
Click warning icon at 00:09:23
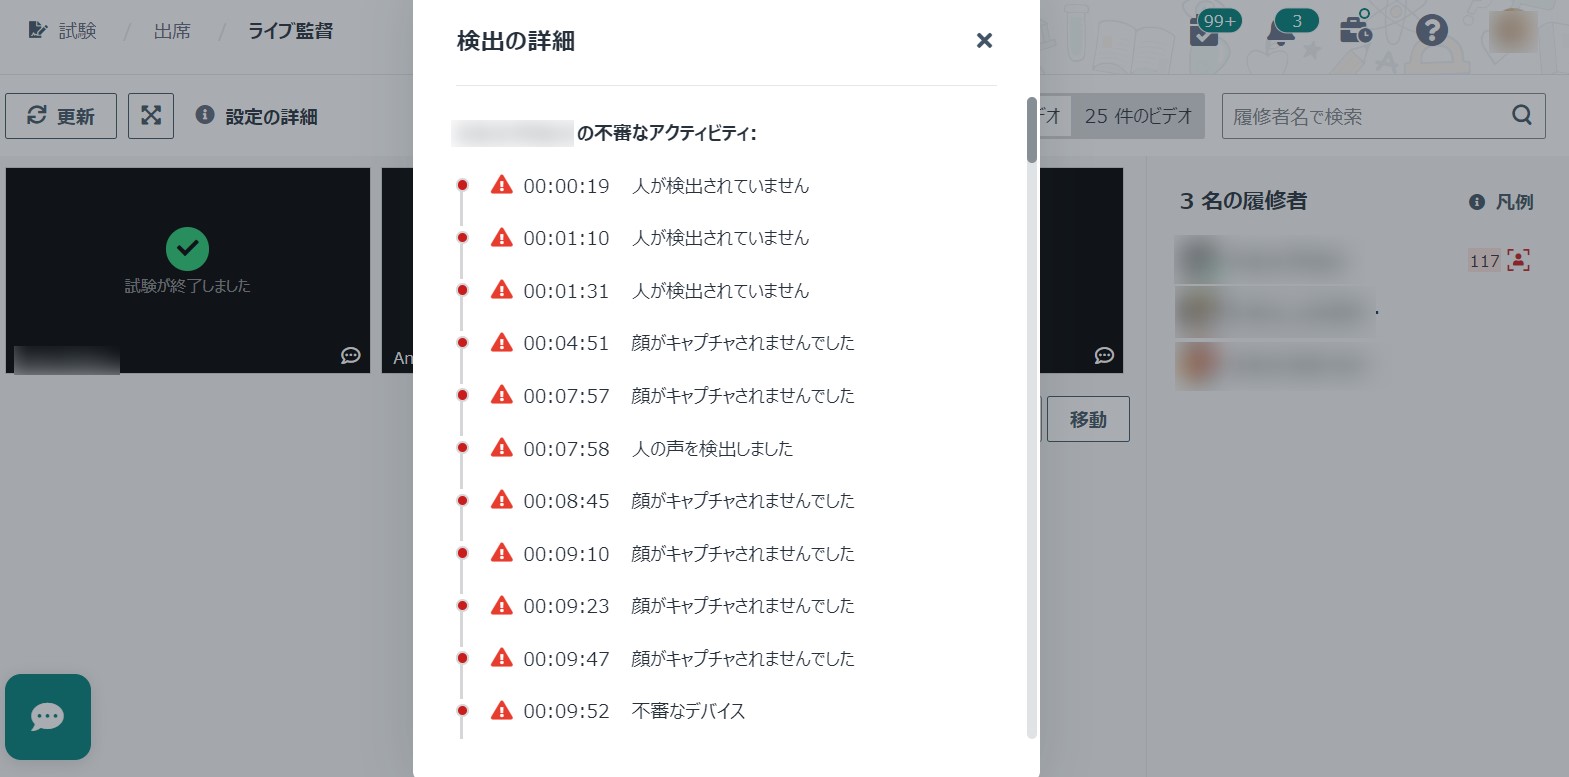(502, 605)
